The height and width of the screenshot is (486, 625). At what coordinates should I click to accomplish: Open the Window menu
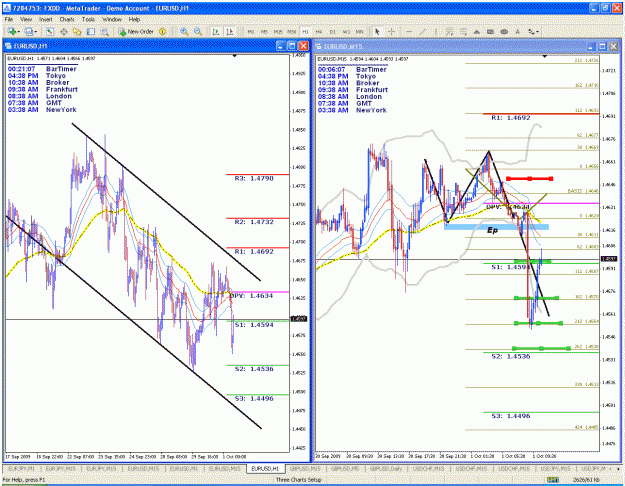pyautogui.click(x=112, y=19)
